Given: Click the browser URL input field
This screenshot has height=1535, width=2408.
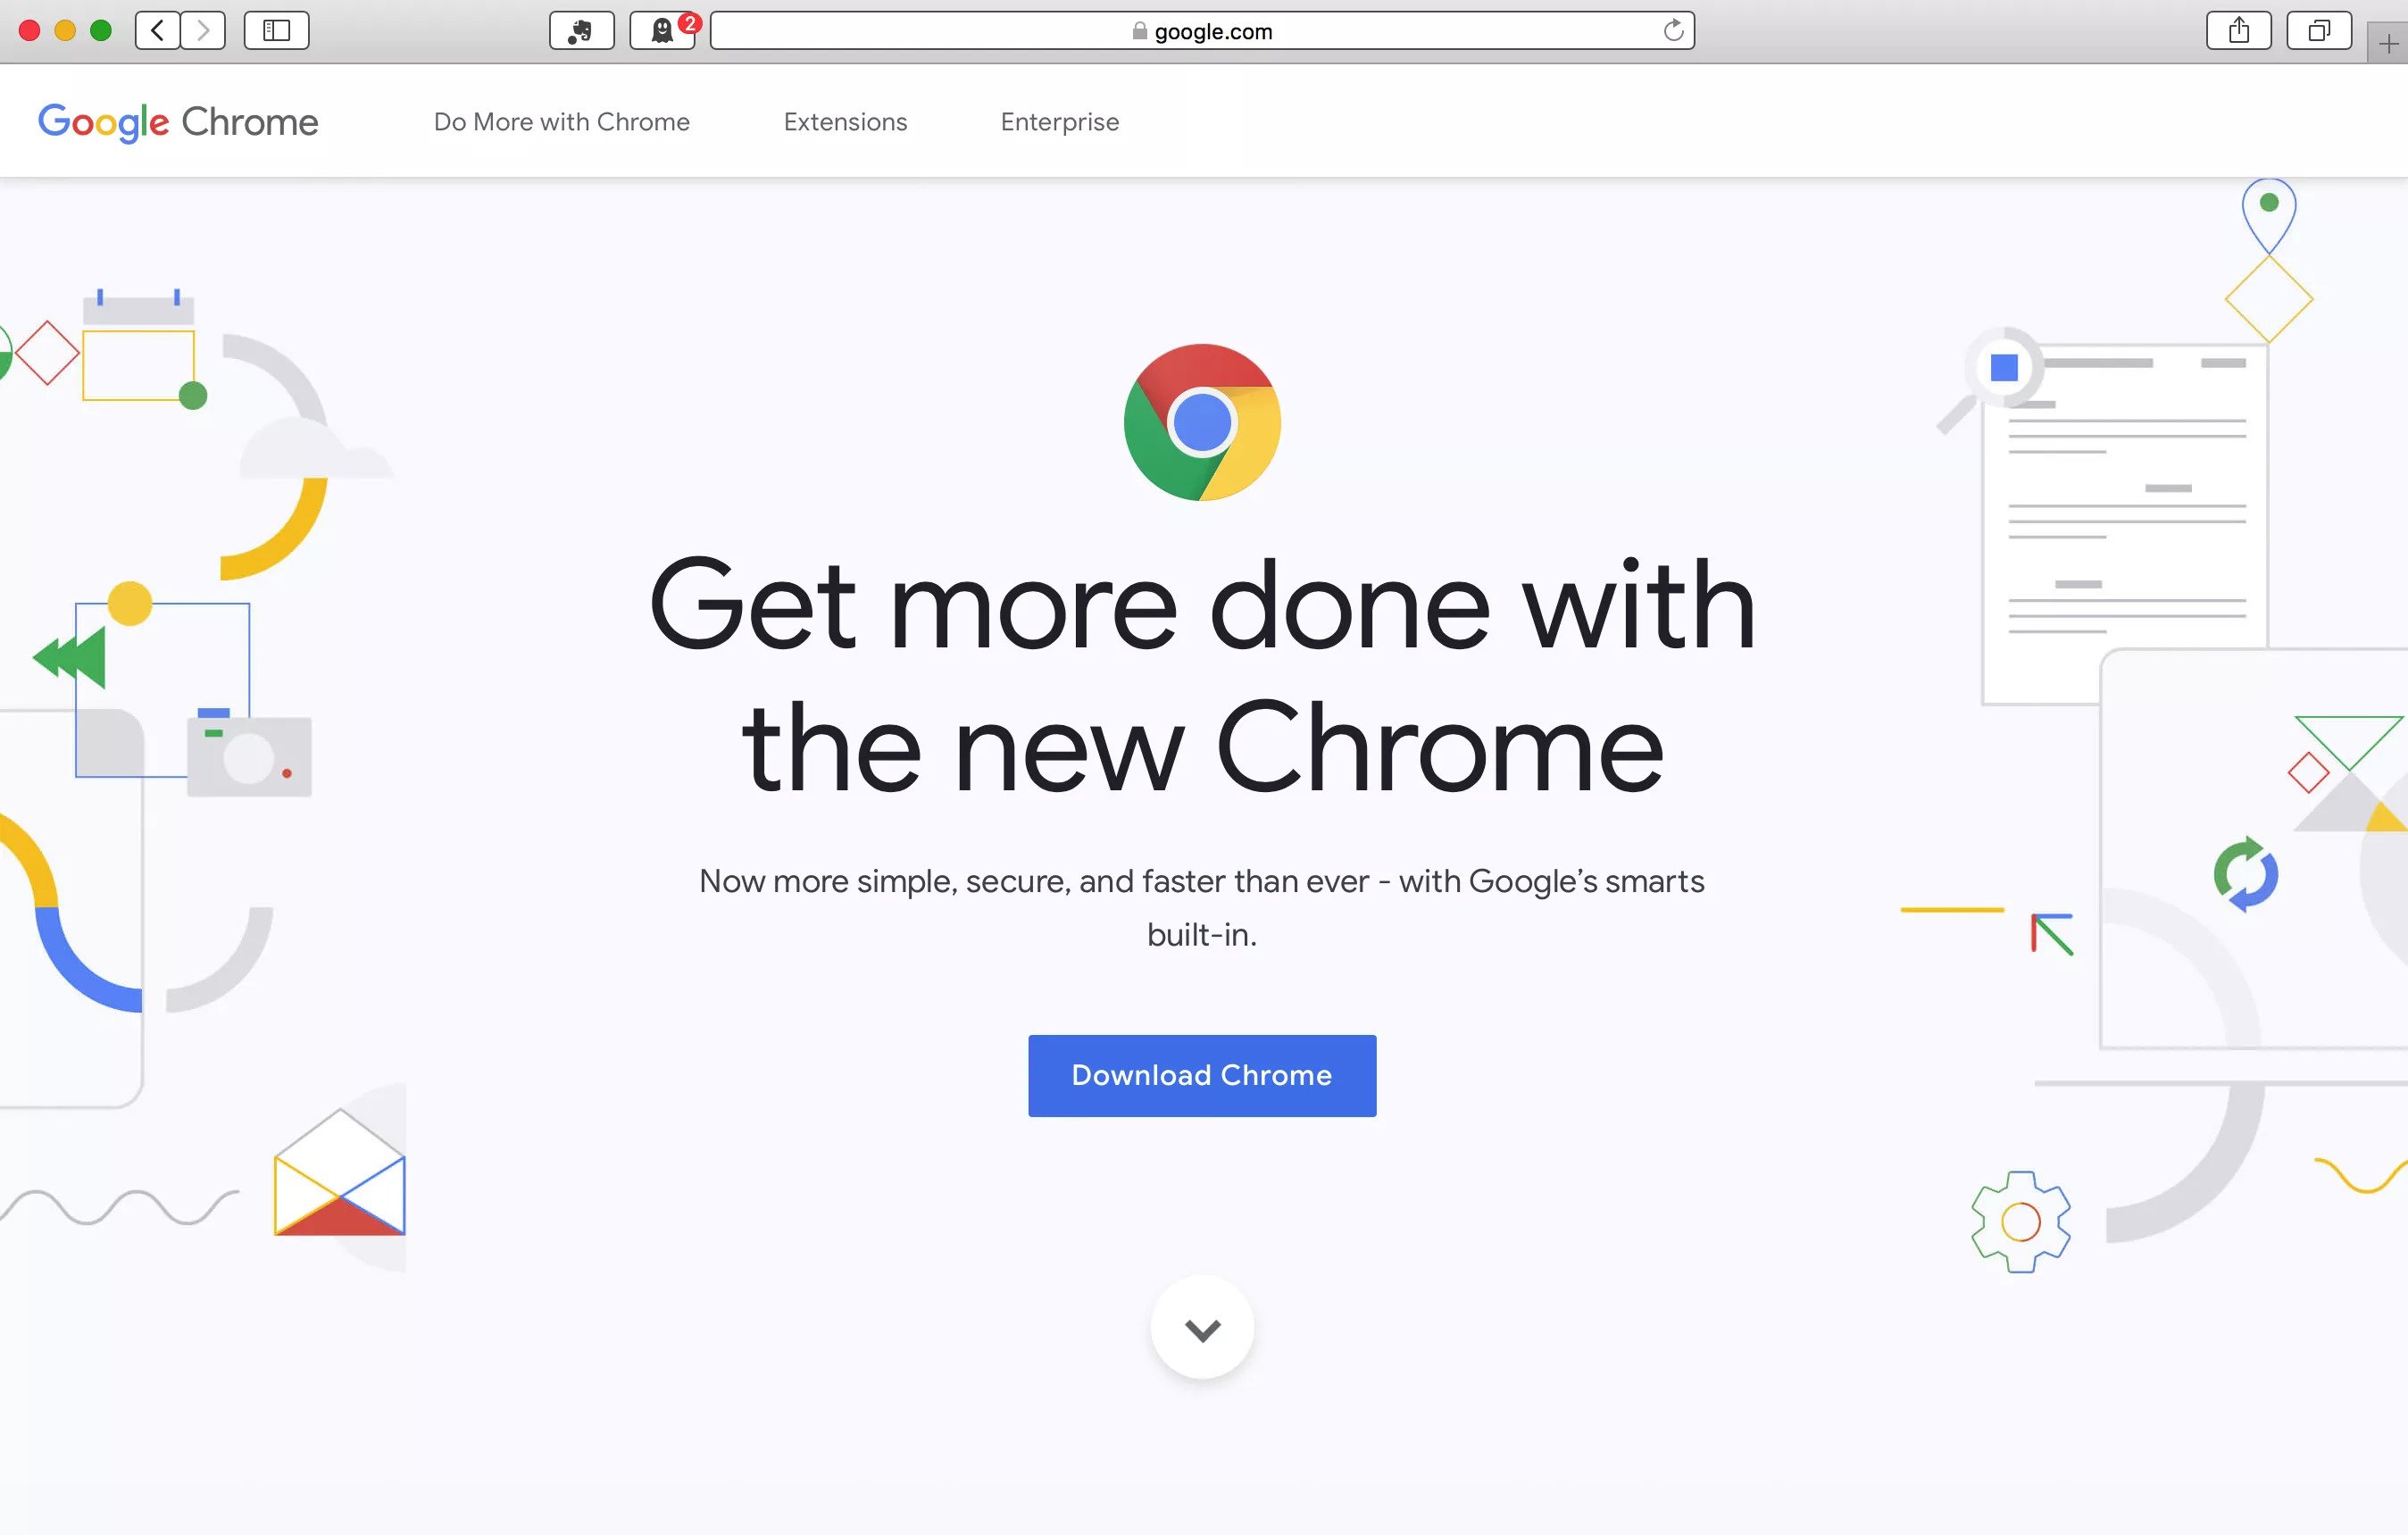Looking at the screenshot, I should tap(1203, 29).
